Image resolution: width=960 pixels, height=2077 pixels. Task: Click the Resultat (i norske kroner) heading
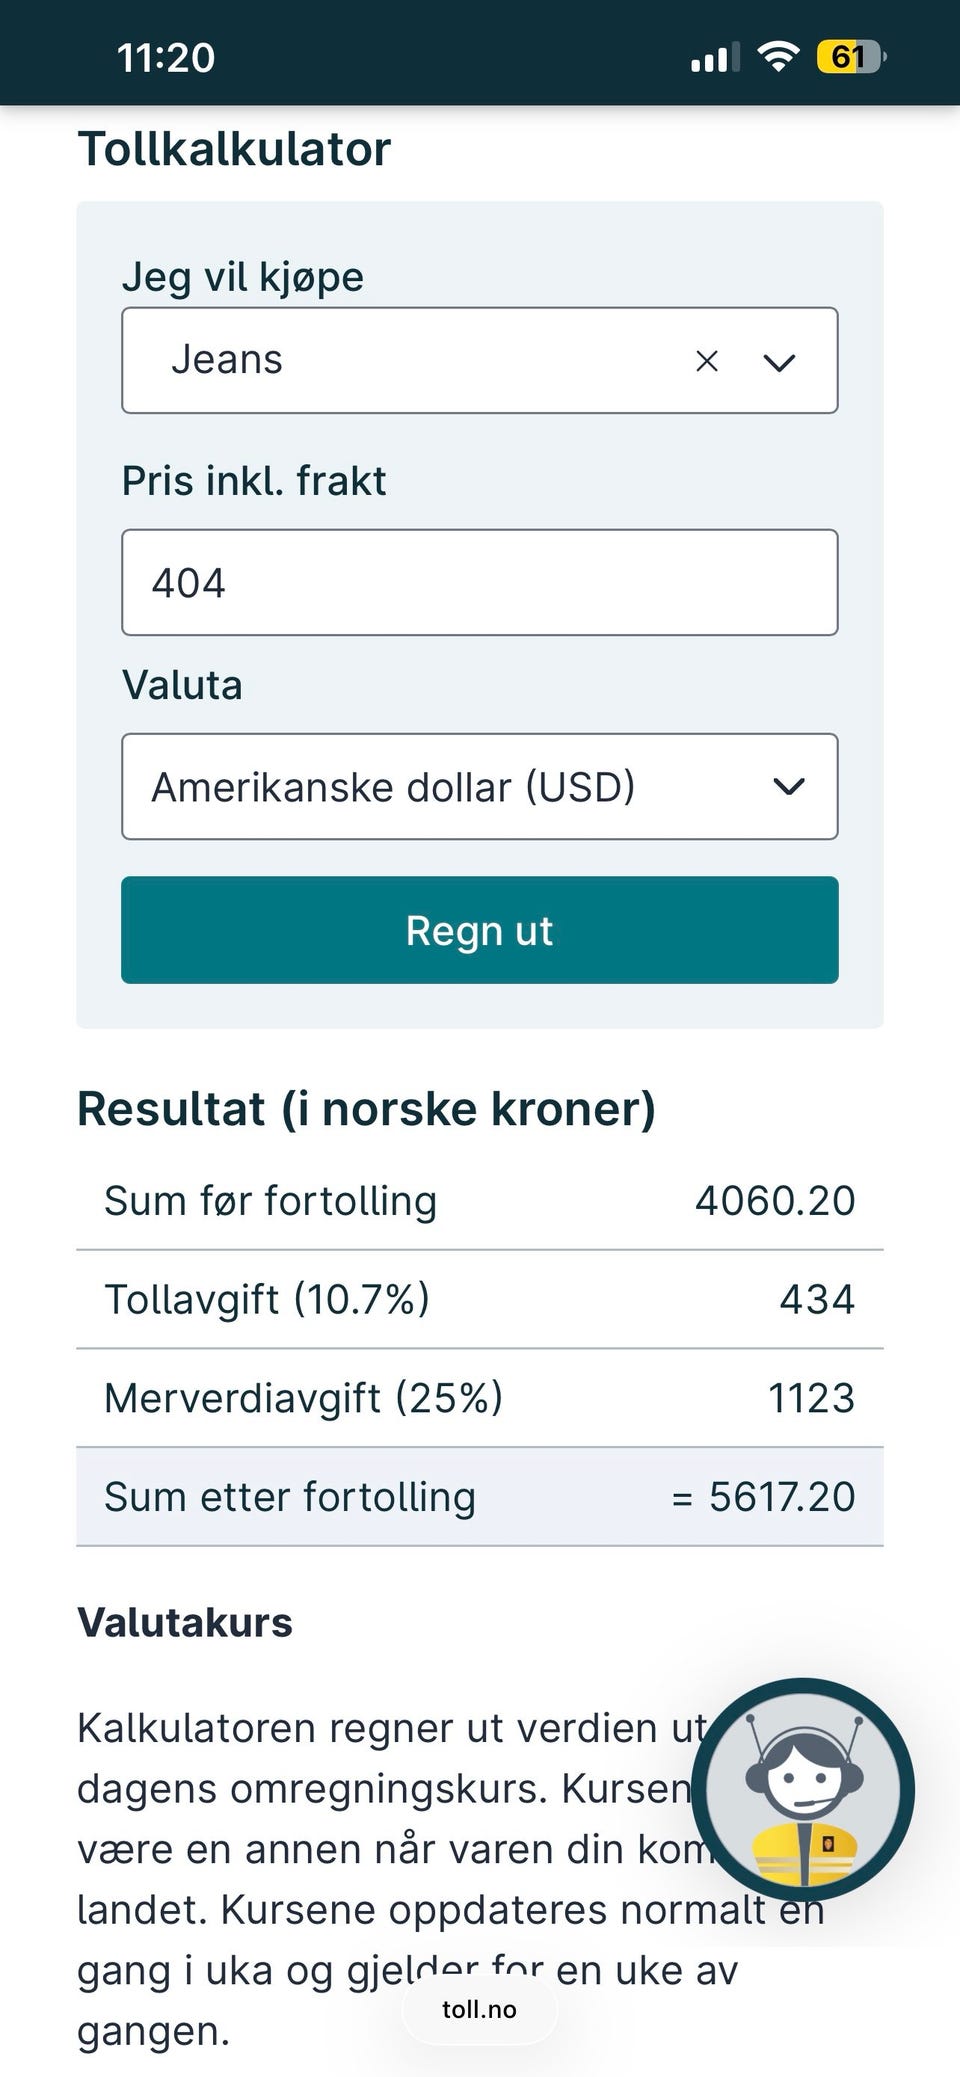366,1109
